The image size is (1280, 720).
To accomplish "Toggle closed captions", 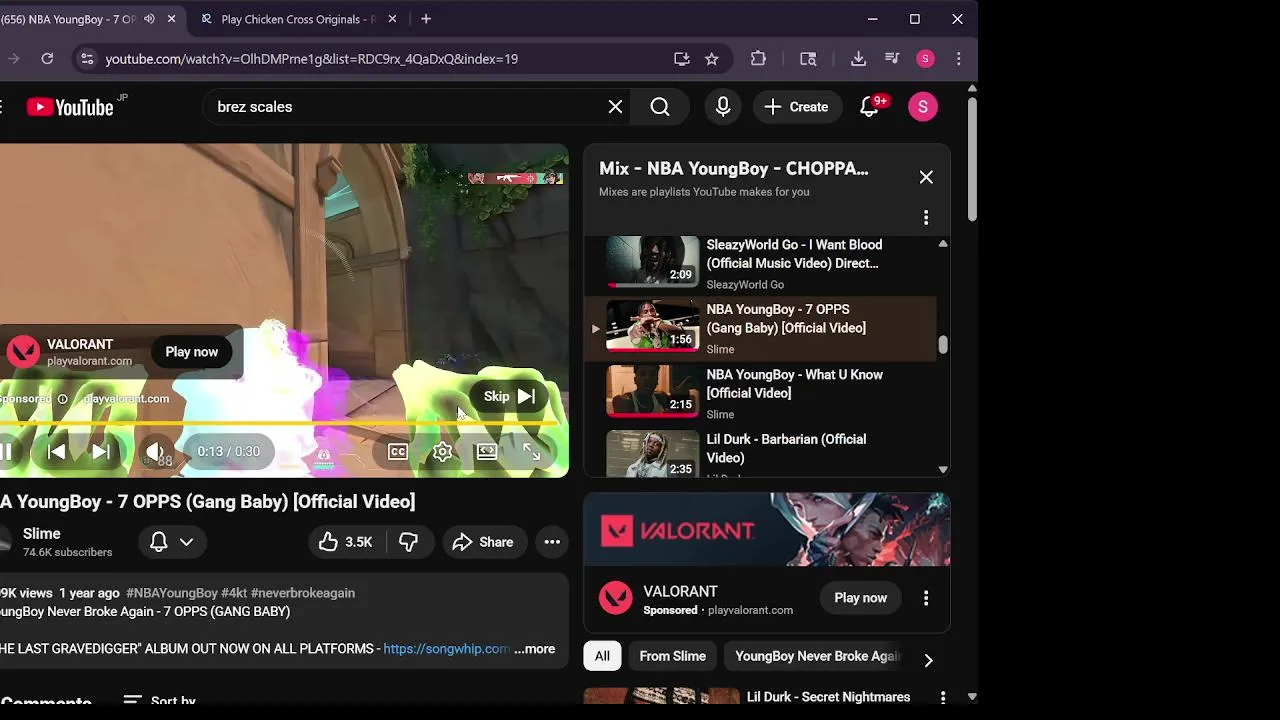I will pyautogui.click(x=398, y=452).
